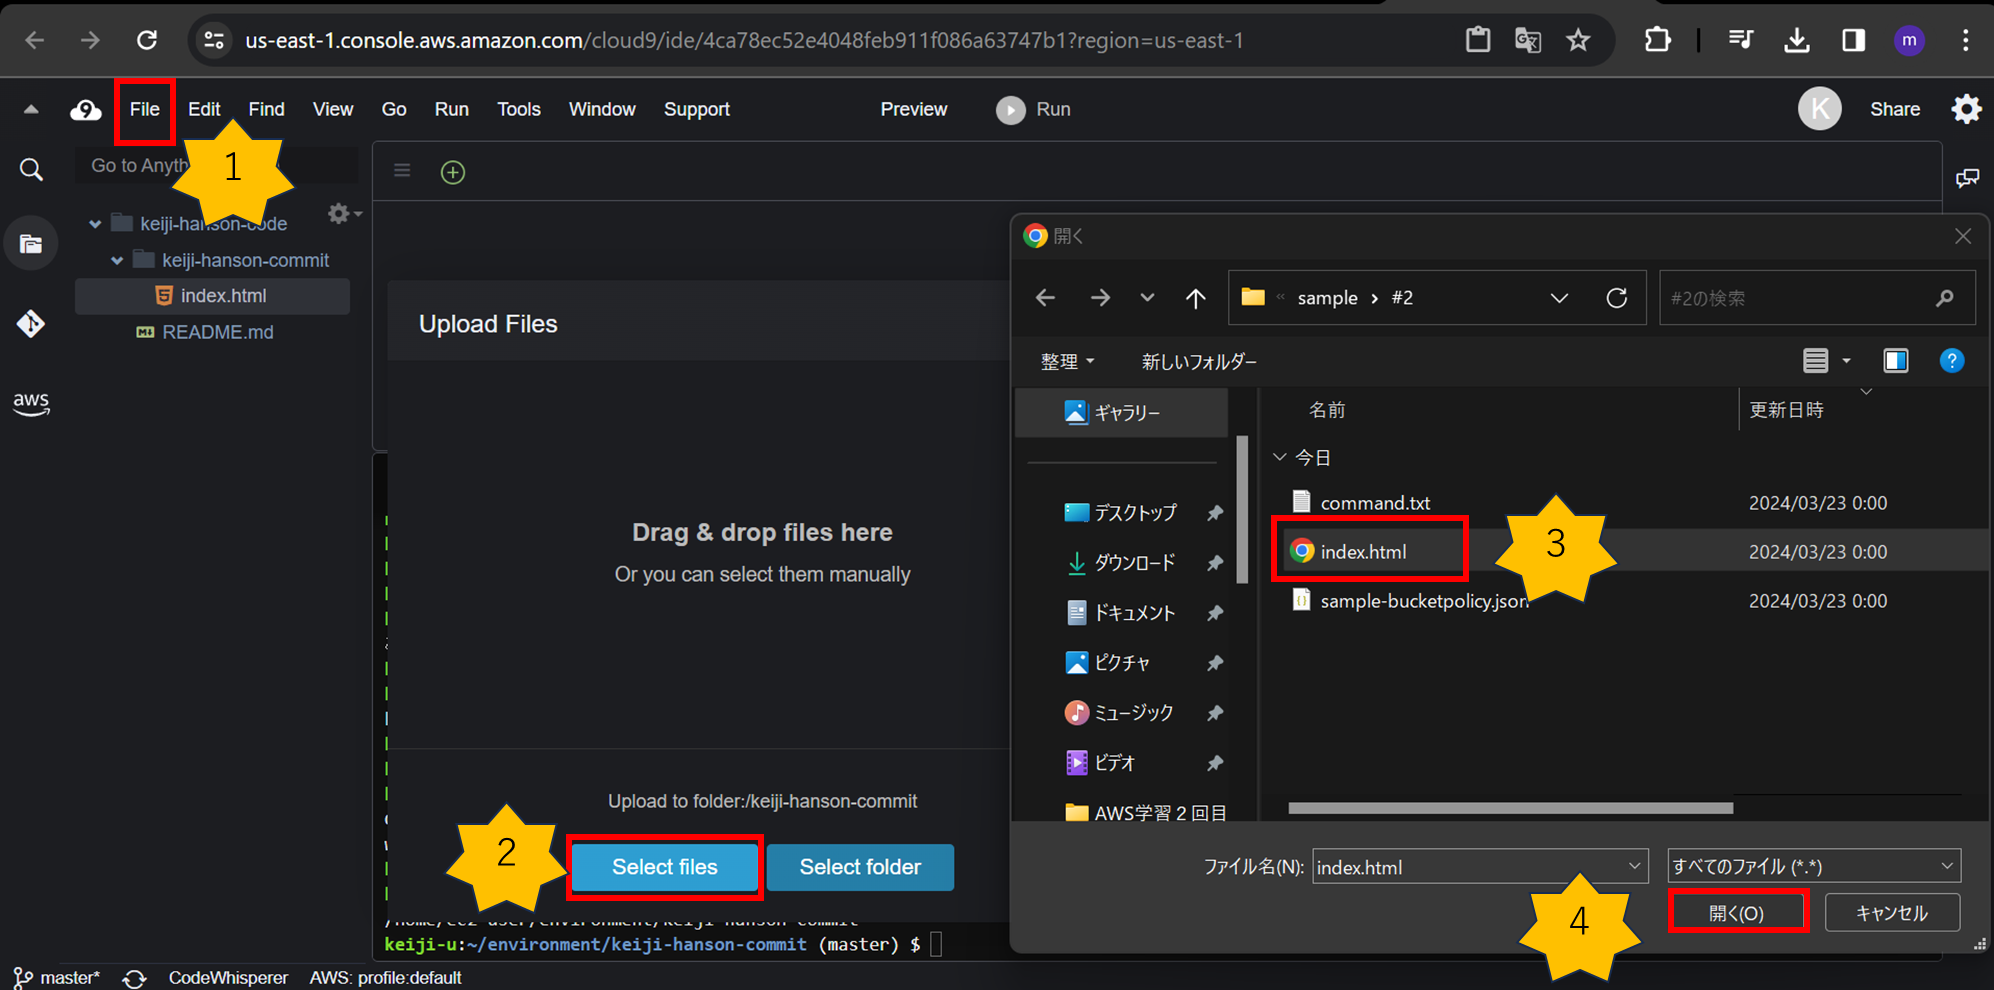Image resolution: width=1994 pixels, height=990 pixels.
Task: Open the tab list hamburger icon
Action: 402,170
